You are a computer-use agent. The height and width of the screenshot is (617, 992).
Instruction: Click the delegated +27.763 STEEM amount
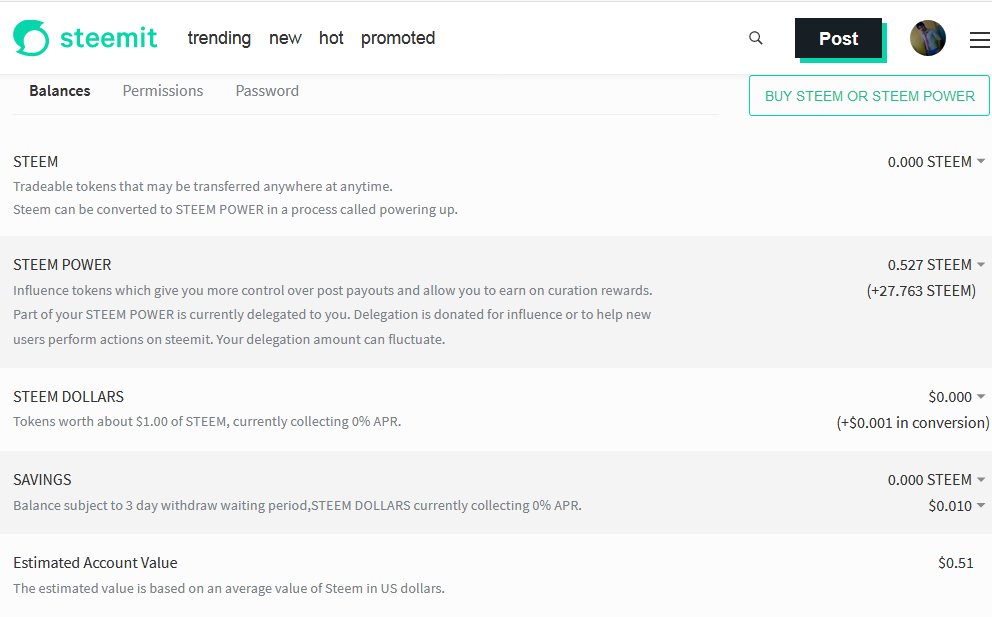click(x=921, y=291)
